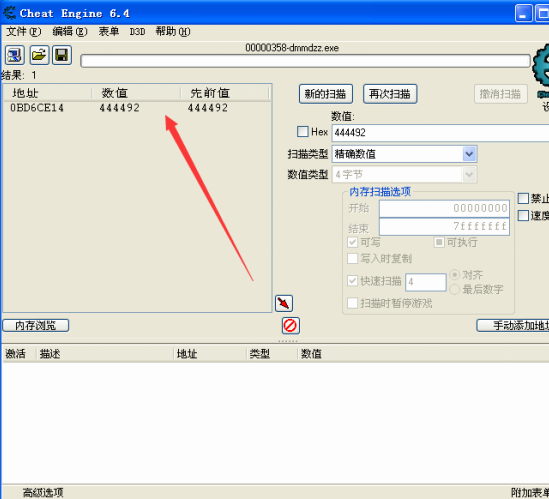The width and height of the screenshot is (549, 499).
Task: Toggle the 速度 checkbox on right edge
Action: [523, 215]
